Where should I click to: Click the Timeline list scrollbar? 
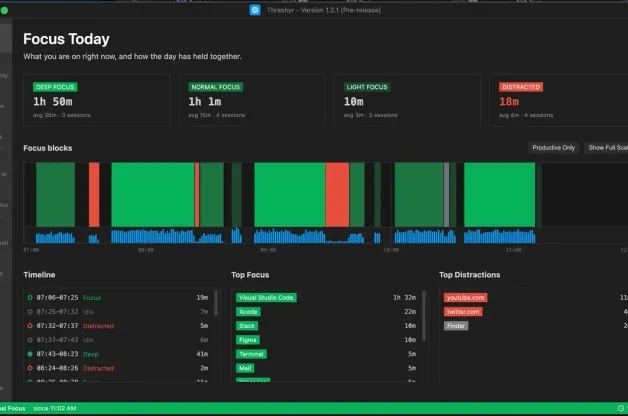pos(216,303)
